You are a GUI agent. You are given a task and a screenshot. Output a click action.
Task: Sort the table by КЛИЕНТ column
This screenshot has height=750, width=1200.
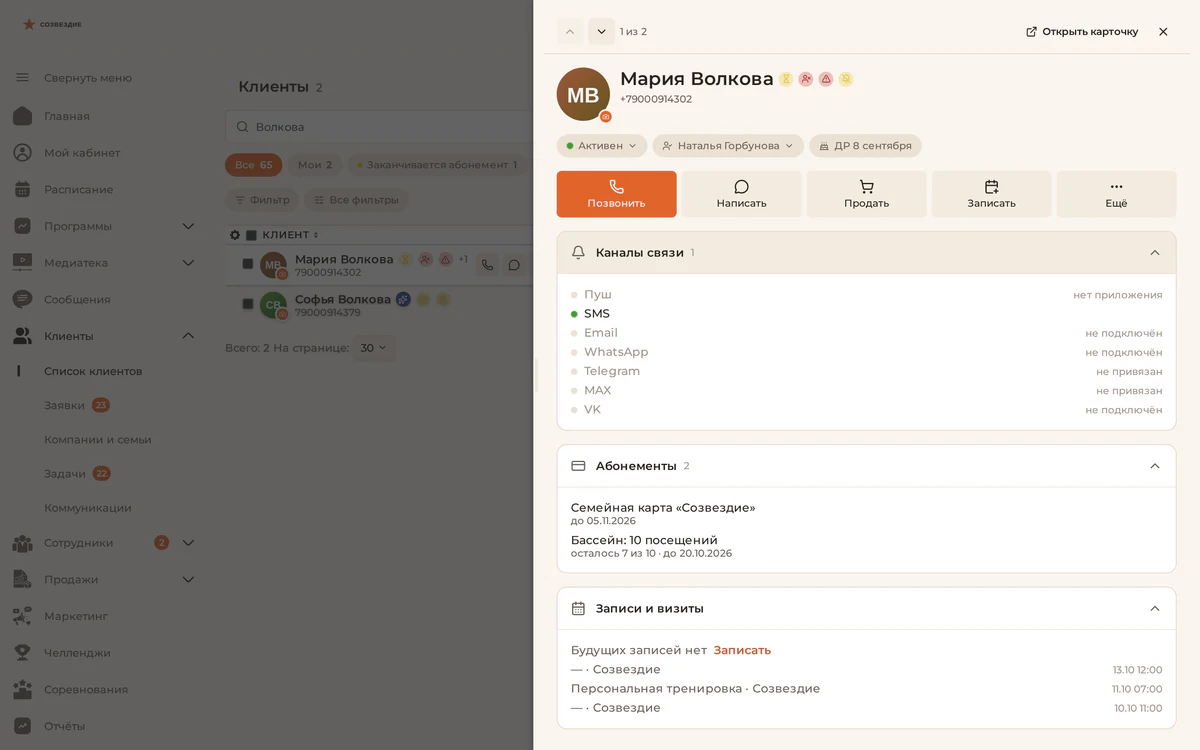tap(290, 235)
